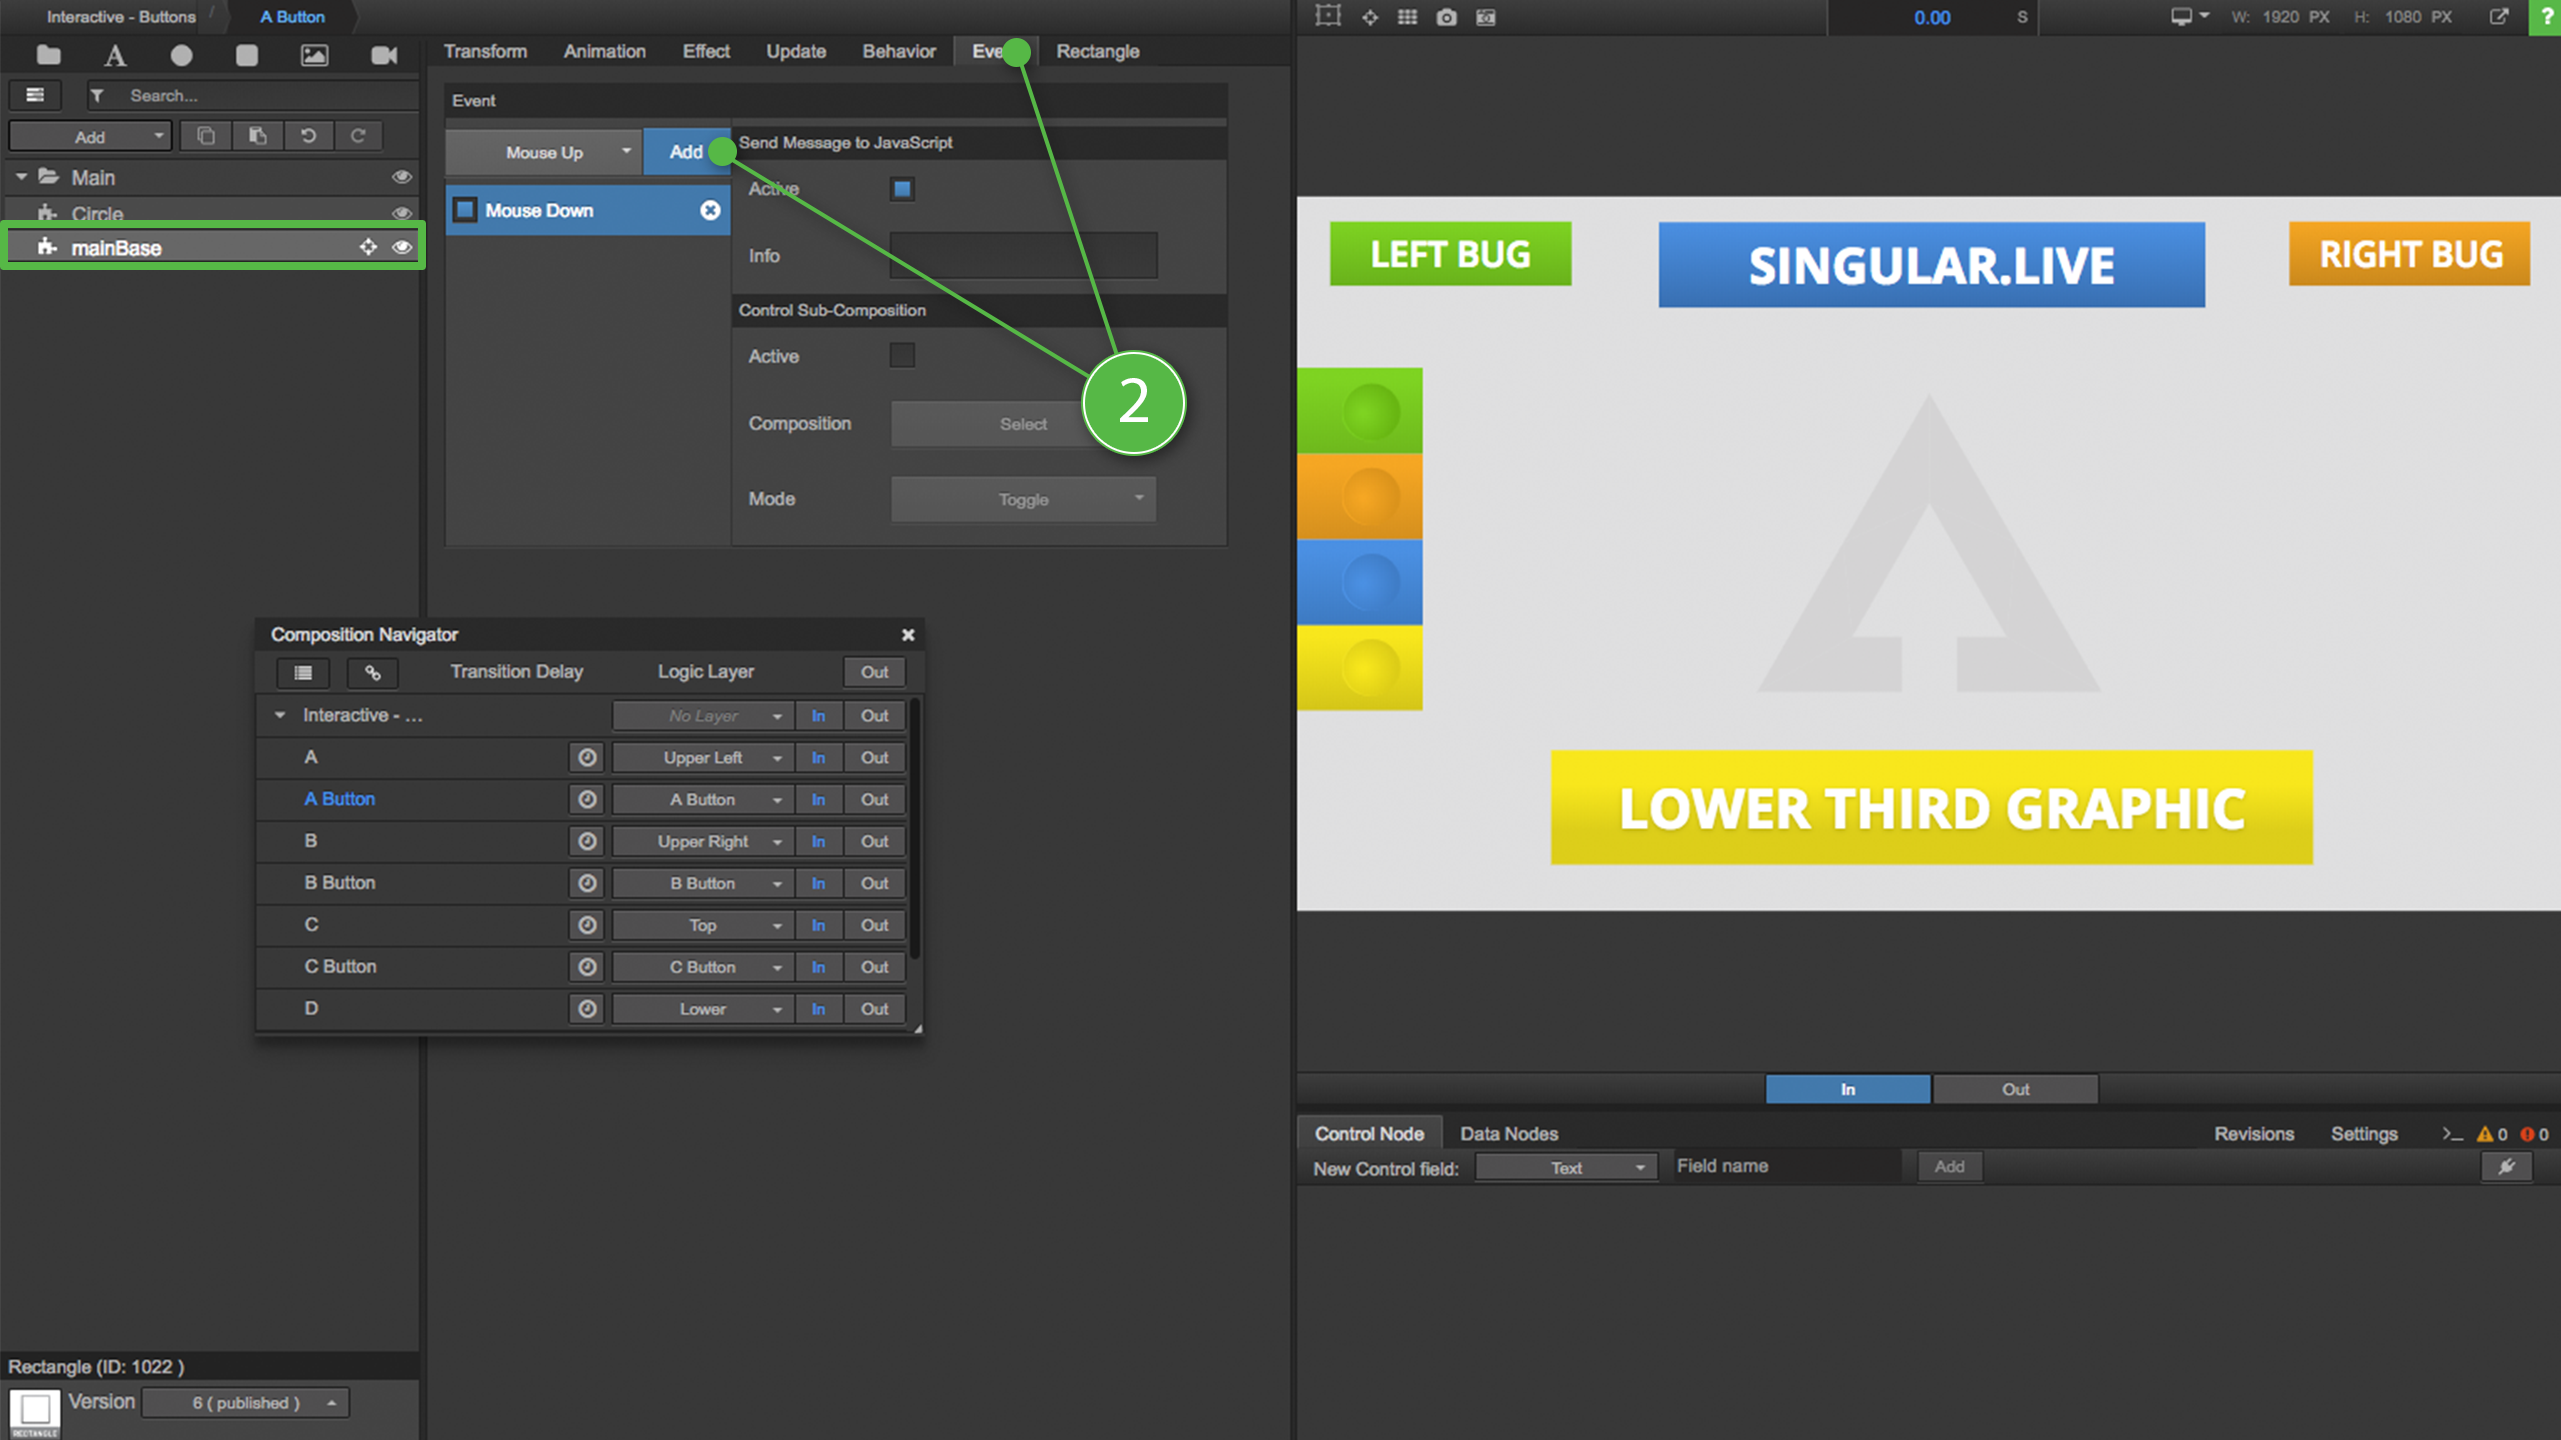Take a snapshot with the camera icon
The height and width of the screenshot is (1440, 2561).
point(1446,17)
